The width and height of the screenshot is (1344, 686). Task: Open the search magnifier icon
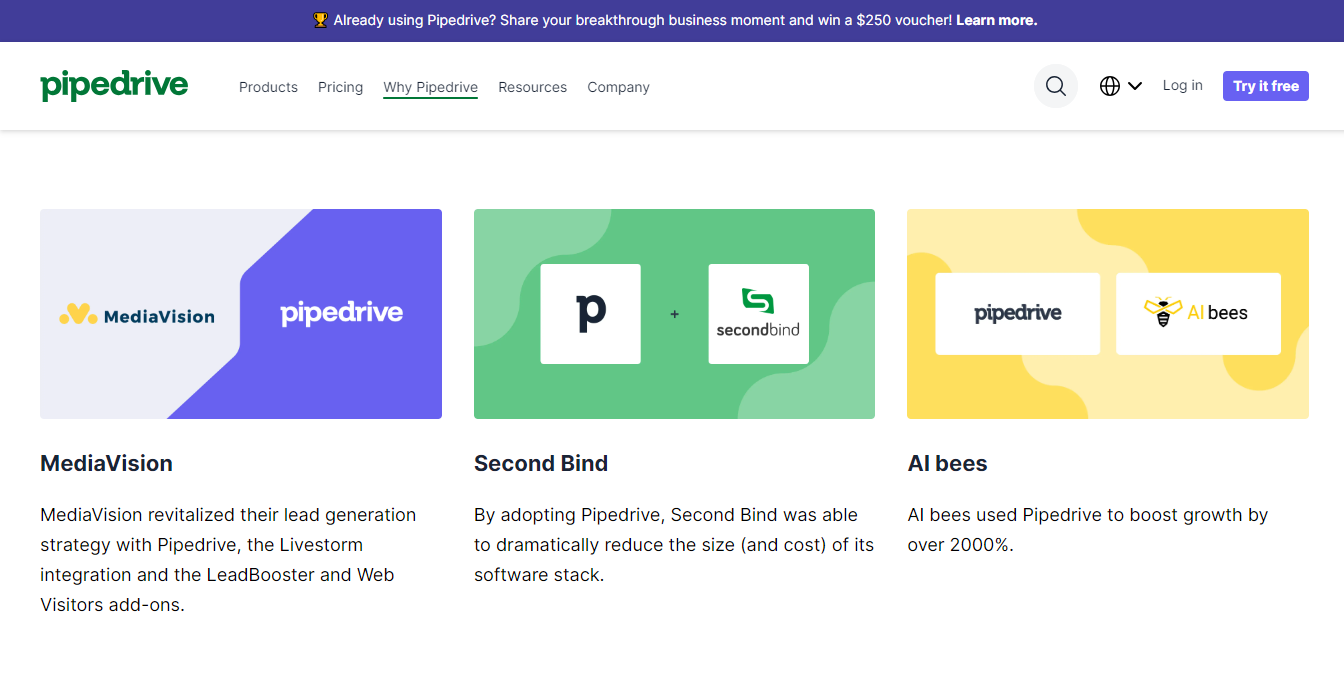(x=1056, y=86)
